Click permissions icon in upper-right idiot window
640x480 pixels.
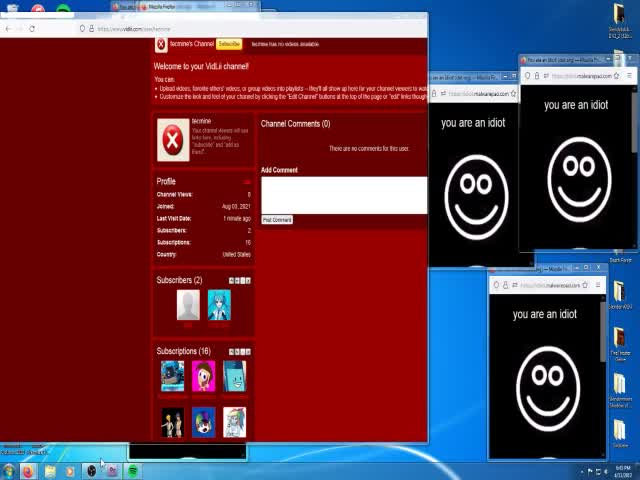click(x=546, y=76)
